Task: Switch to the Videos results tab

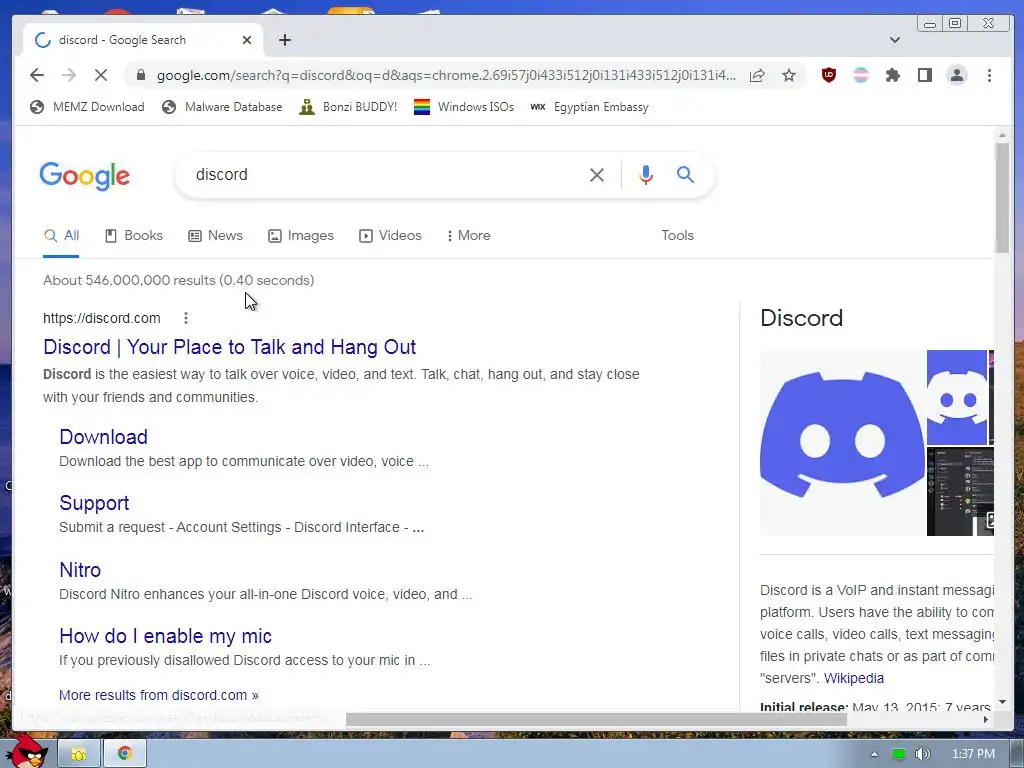Action: point(391,235)
